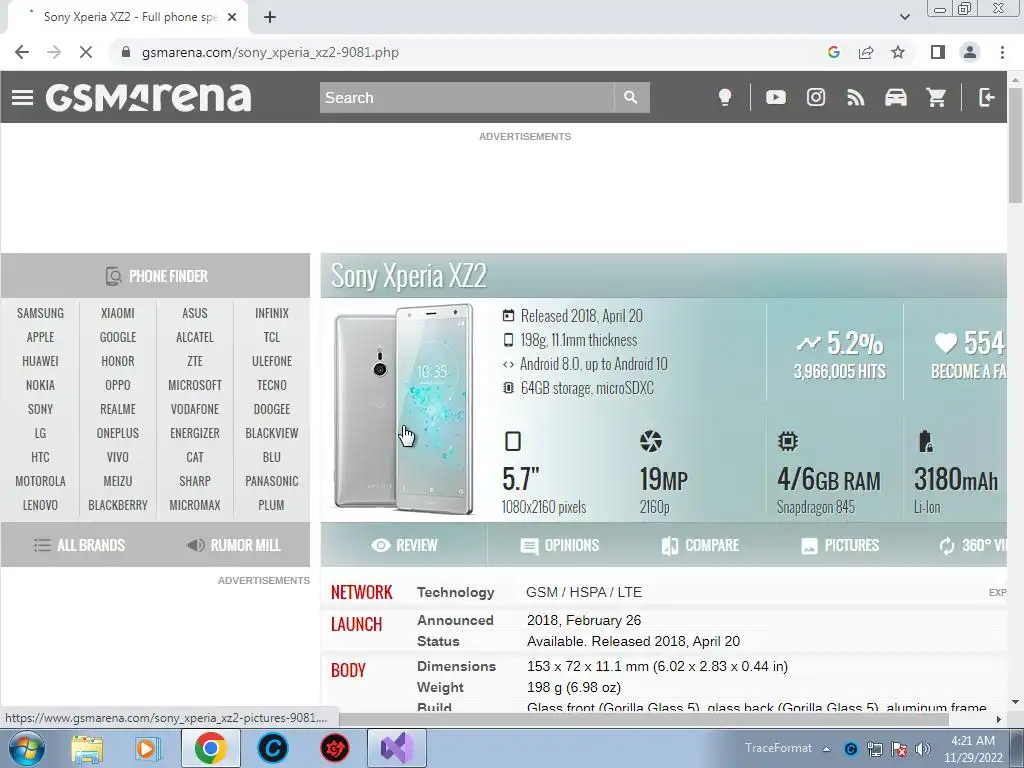Bookmark this page with star icon
This screenshot has width=1024, height=768.
click(898, 52)
